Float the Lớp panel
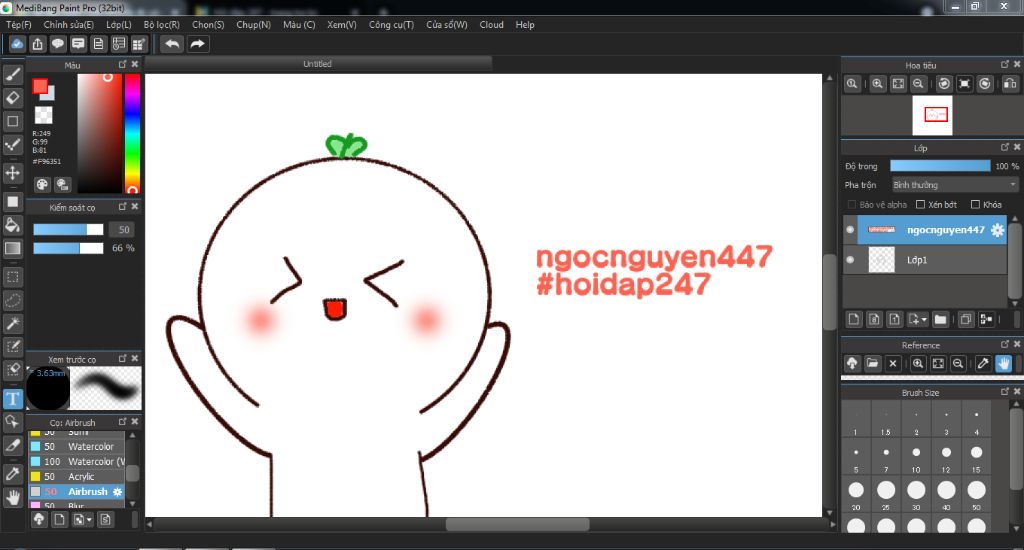Screen dimensions: 1024x550 click(1004, 147)
